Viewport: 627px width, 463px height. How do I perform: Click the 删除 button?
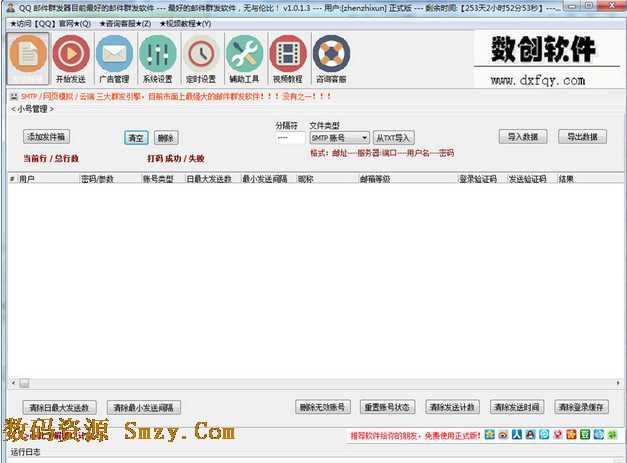[x=166, y=138]
